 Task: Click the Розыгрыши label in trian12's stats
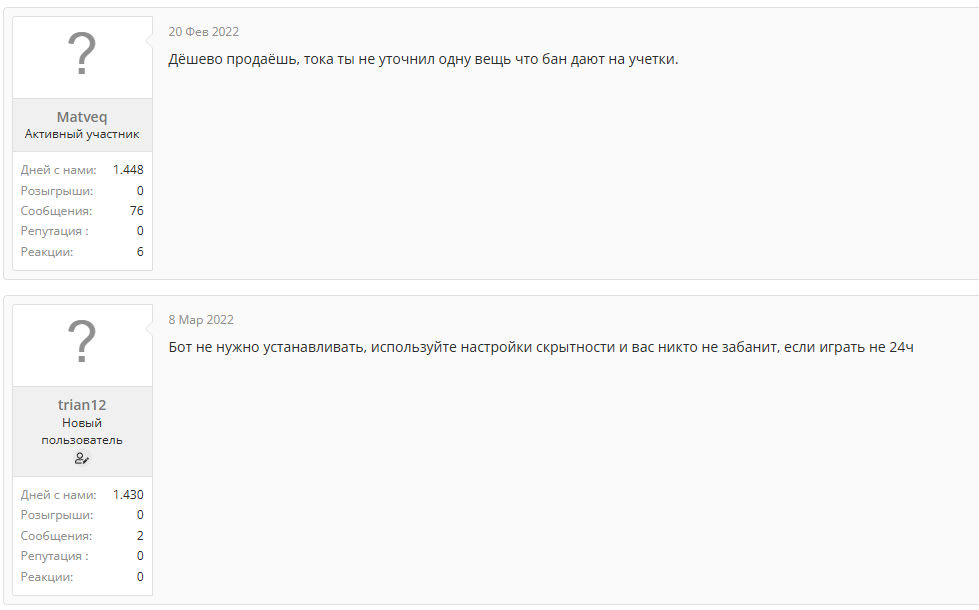pyautogui.click(x=57, y=515)
